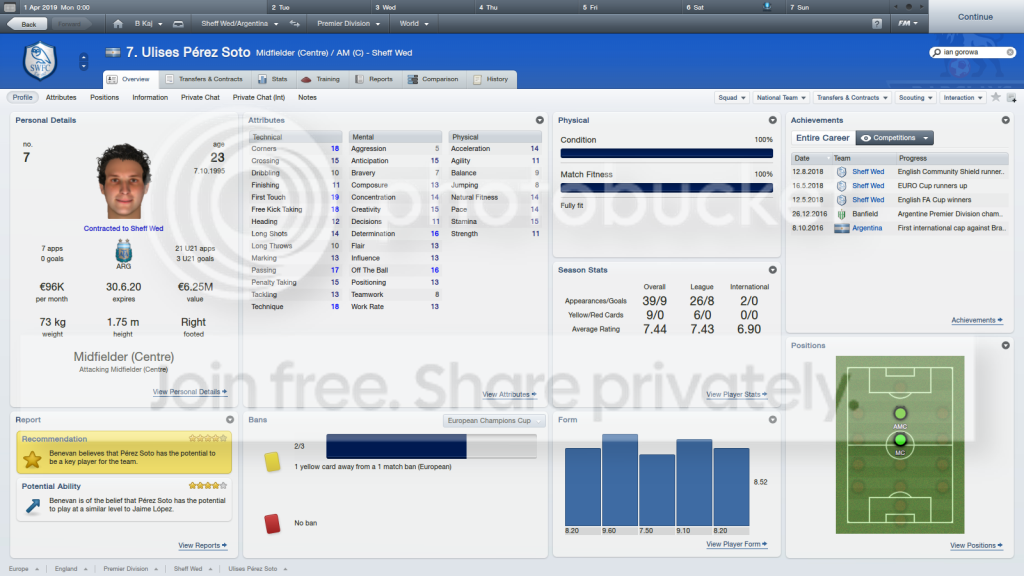
Task: Click the star icon to shortlist the player
Action: click(x=995, y=97)
